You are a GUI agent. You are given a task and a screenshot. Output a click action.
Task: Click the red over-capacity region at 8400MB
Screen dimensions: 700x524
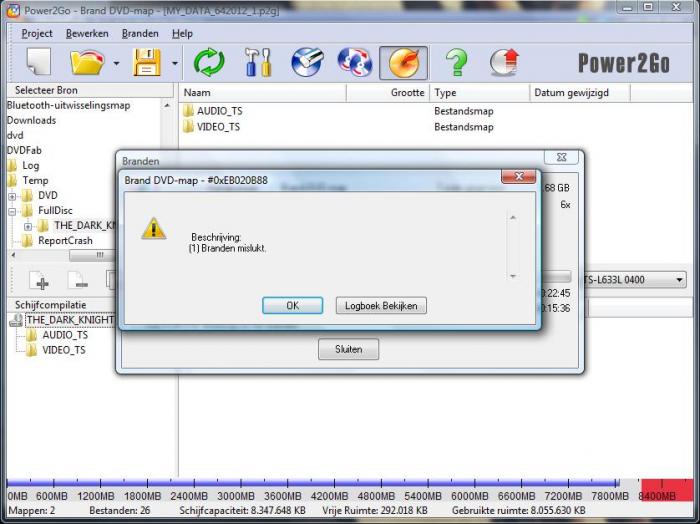pos(667,490)
